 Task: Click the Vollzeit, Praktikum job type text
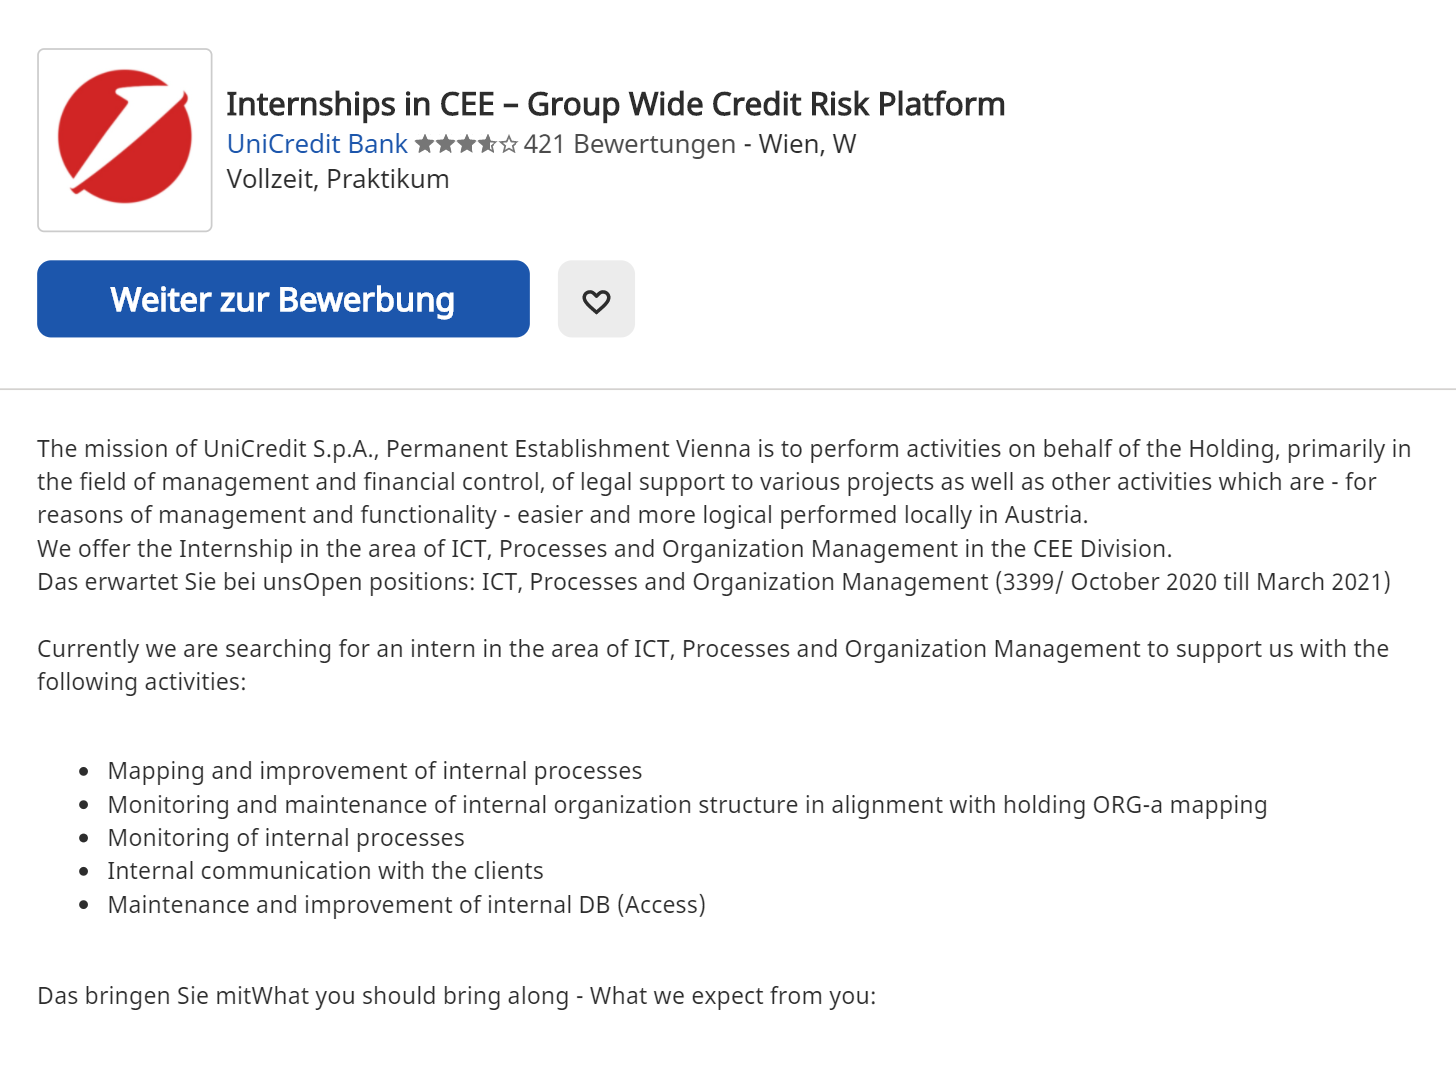pyautogui.click(x=338, y=179)
